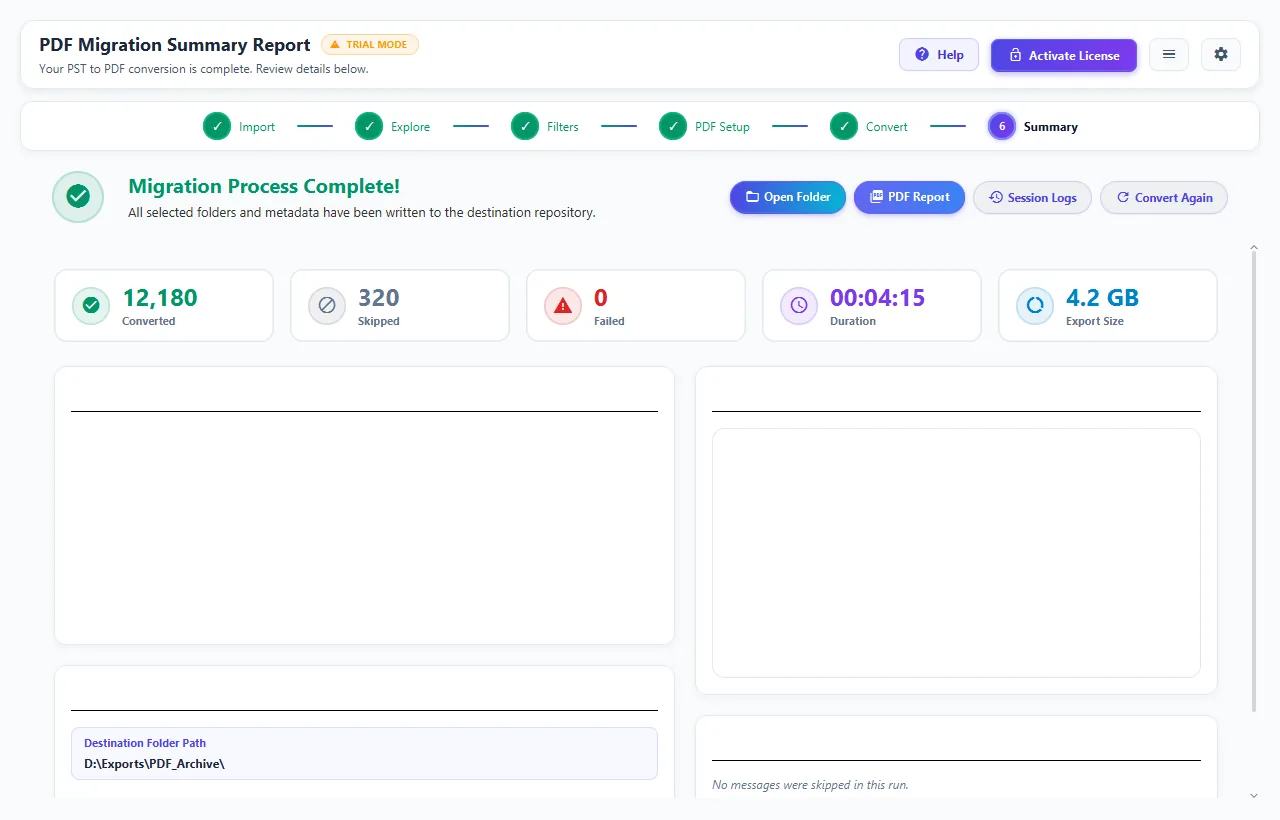Click the Convert step checkmark circle
The image size is (1280, 820).
click(x=844, y=127)
